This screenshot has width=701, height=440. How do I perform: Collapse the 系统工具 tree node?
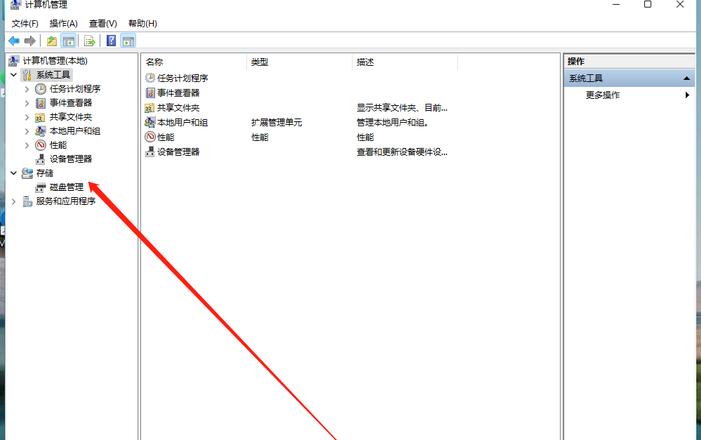pyautogui.click(x=13, y=75)
